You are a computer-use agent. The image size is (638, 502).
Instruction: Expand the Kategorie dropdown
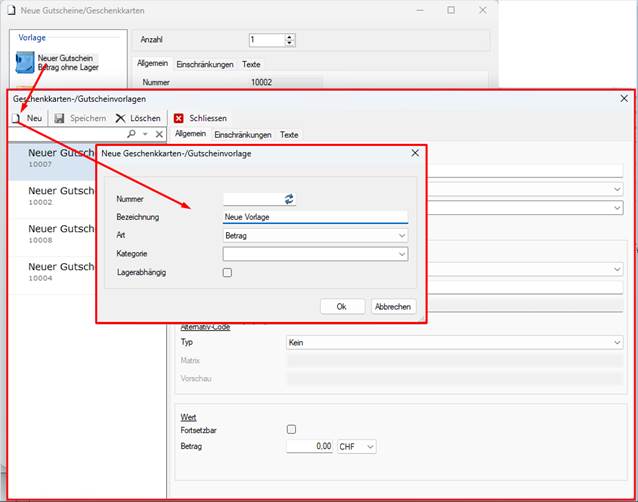[315, 254]
